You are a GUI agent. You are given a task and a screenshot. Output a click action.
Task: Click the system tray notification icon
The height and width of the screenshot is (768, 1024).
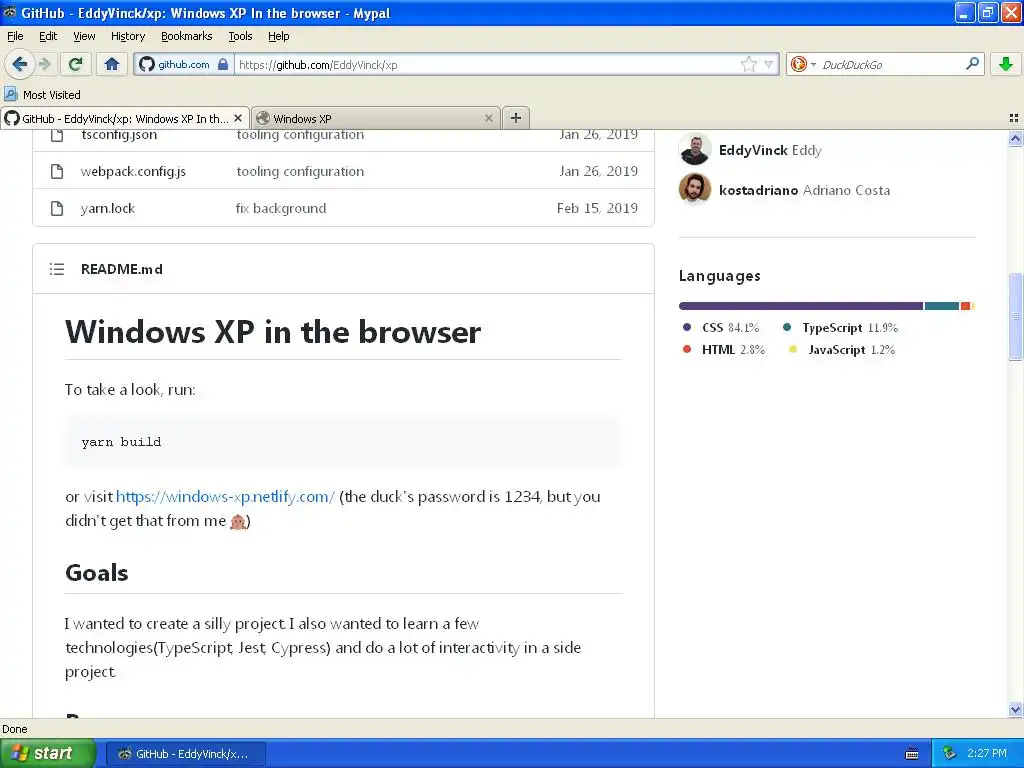coord(949,754)
